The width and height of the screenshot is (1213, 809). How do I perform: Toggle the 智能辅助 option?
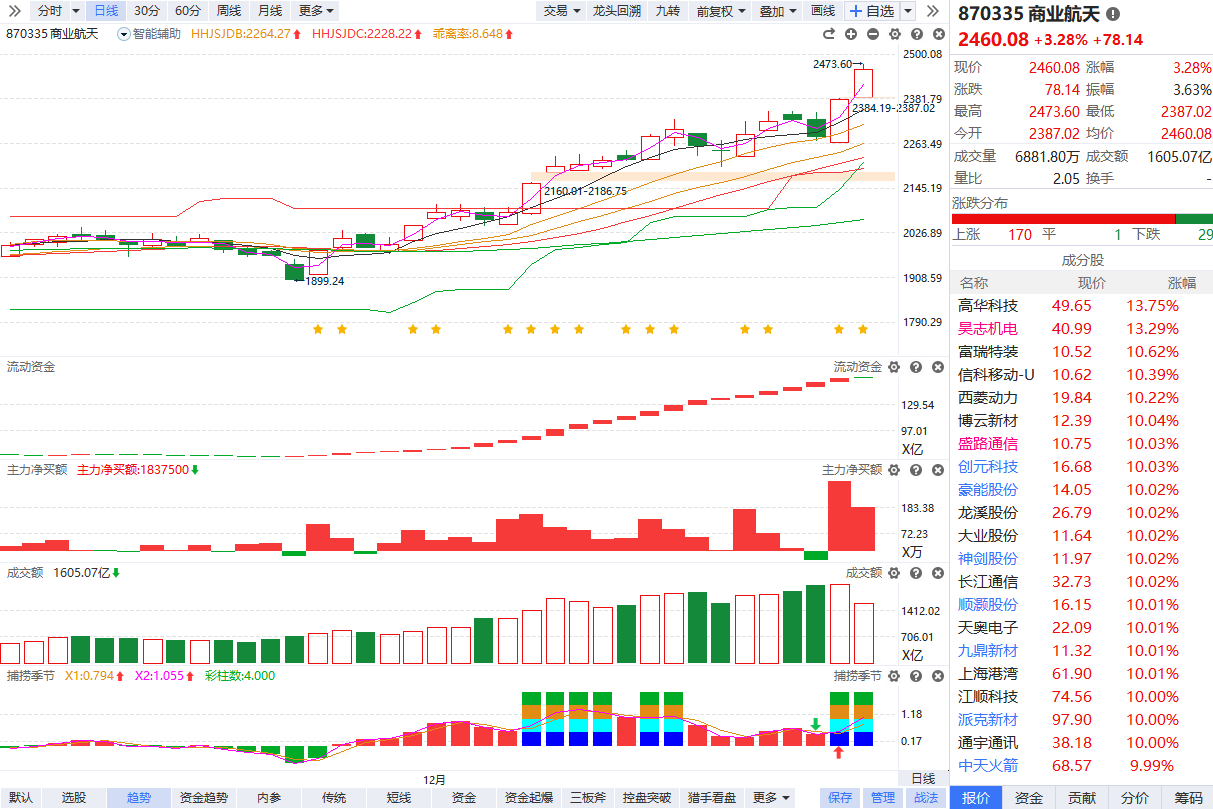(150, 34)
